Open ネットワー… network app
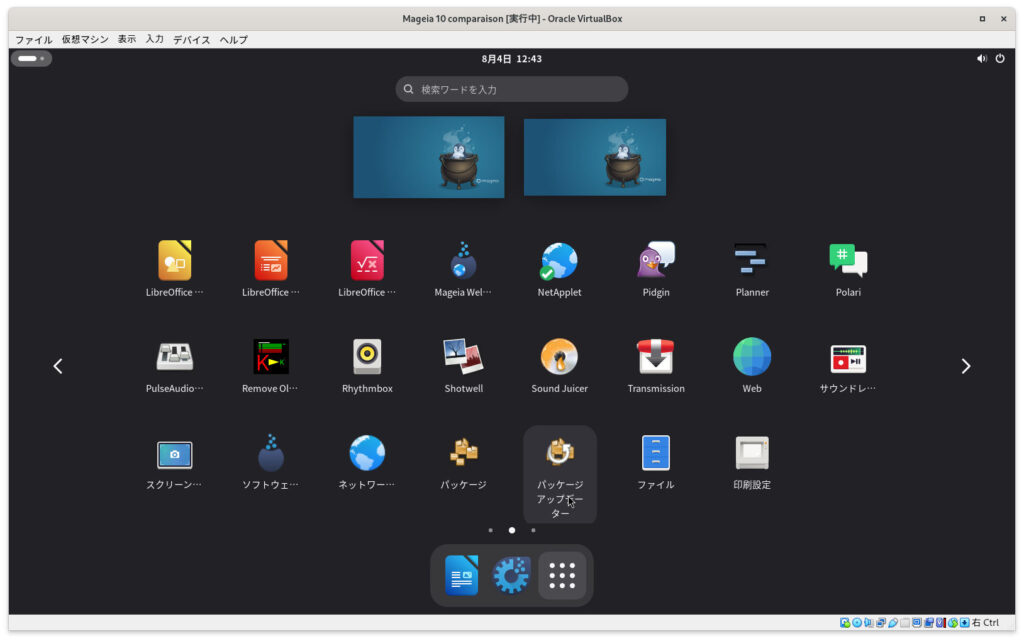 pyautogui.click(x=367, y=453)
